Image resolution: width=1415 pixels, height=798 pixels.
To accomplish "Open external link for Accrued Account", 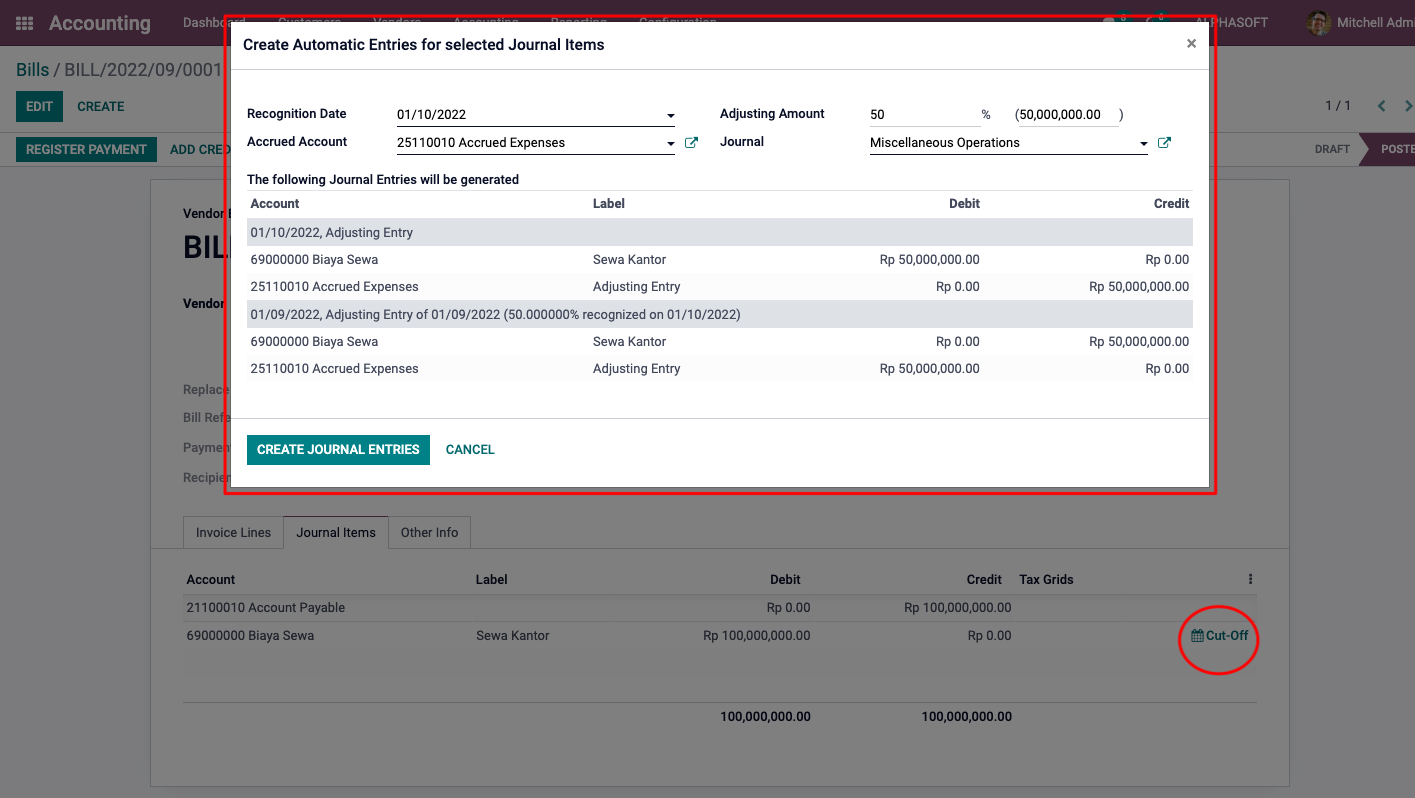I will click(691, 143).
